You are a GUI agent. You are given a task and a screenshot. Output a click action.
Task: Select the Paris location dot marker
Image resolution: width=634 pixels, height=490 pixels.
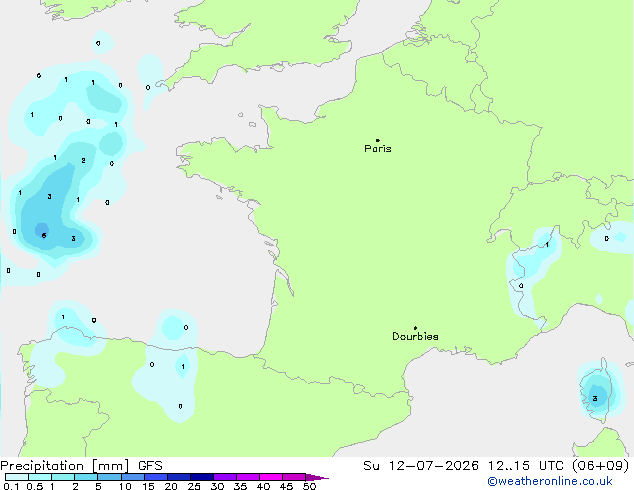(378, 140)
